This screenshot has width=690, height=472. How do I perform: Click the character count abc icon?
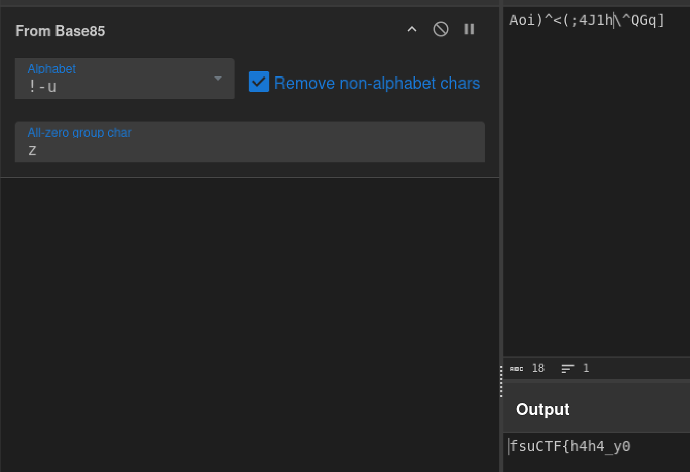[516, 369]
